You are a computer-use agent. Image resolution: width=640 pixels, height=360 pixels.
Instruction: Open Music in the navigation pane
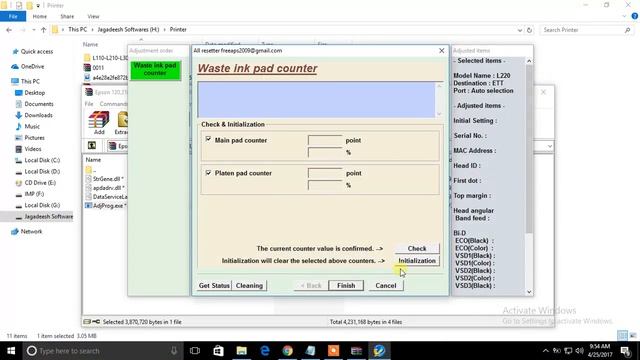(x=32, y=127)
